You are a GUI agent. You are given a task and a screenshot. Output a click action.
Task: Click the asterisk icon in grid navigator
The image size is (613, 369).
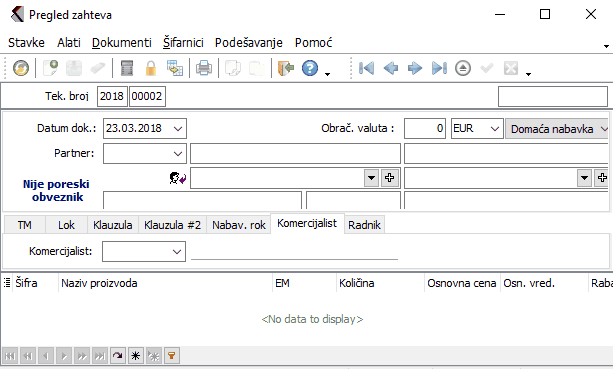click(136, 356)
